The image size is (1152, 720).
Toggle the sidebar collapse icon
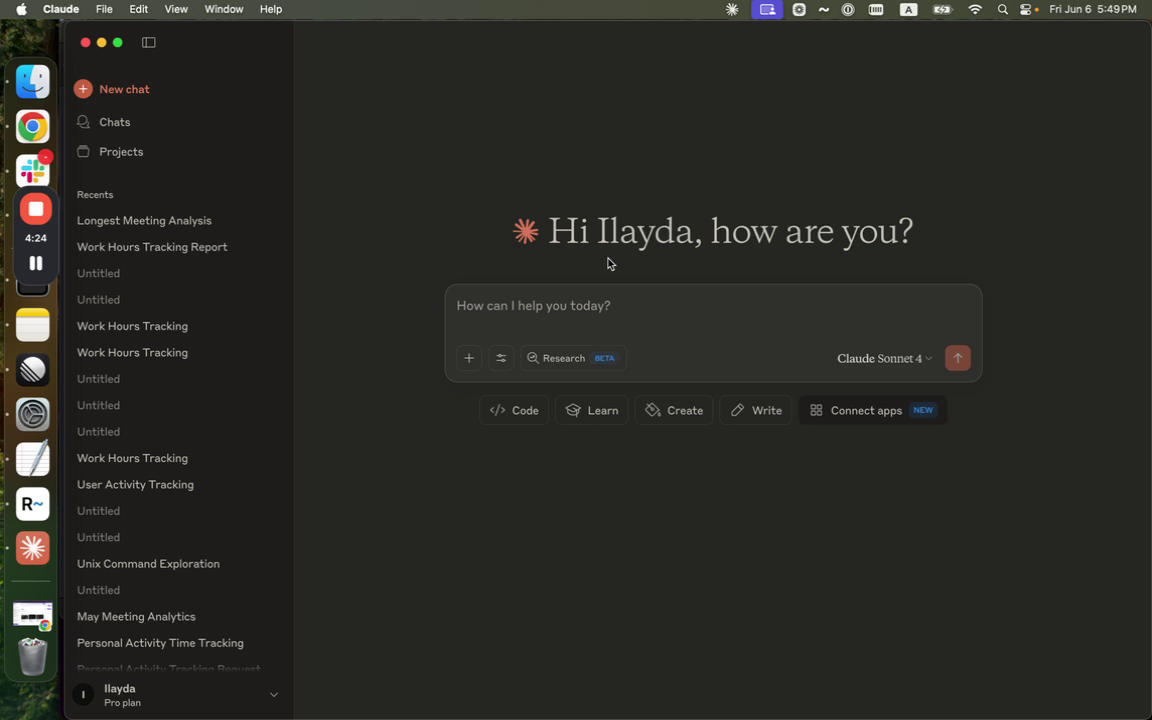[x=149, y=42]
